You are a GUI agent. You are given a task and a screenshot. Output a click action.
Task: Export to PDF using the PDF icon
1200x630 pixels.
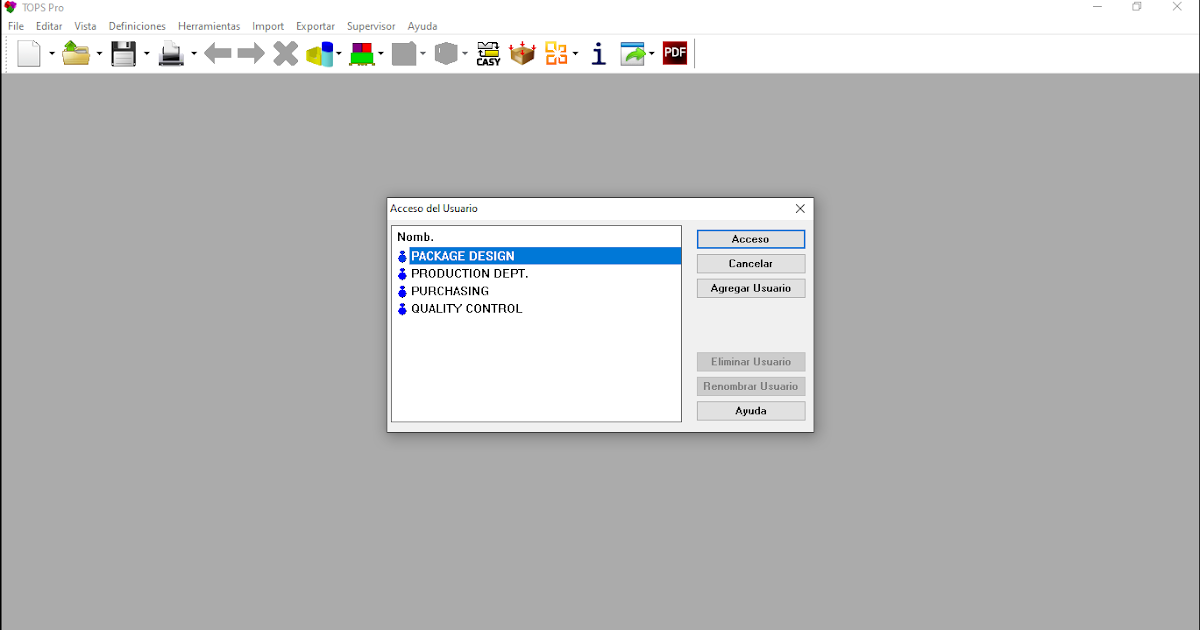click(x=674, y=53)
